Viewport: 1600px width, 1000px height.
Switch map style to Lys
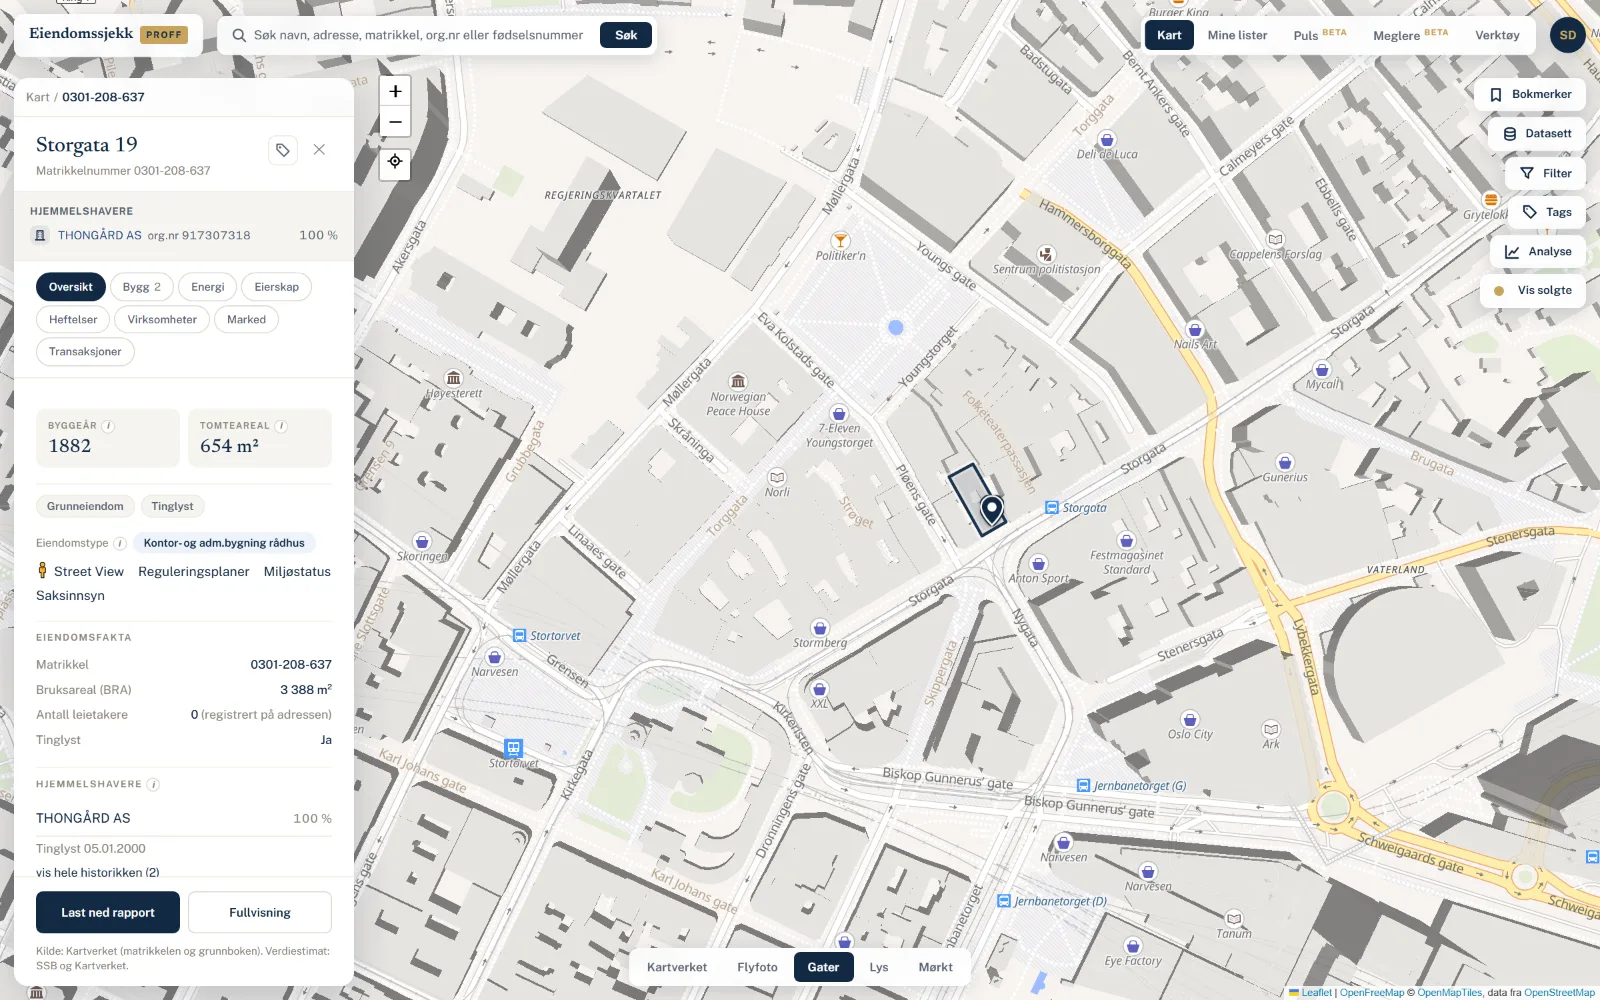[x=879, y=967]
